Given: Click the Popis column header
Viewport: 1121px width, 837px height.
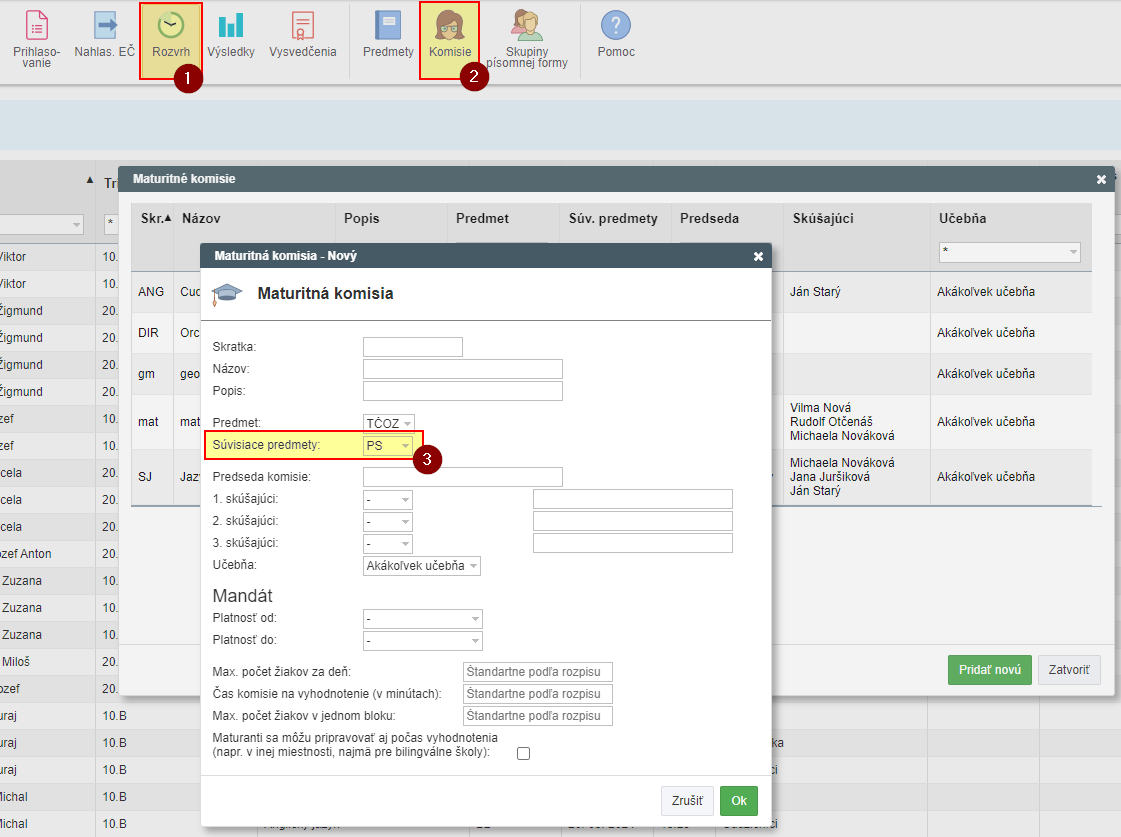Looking at the screenshot, I should [x=362, y=219].
